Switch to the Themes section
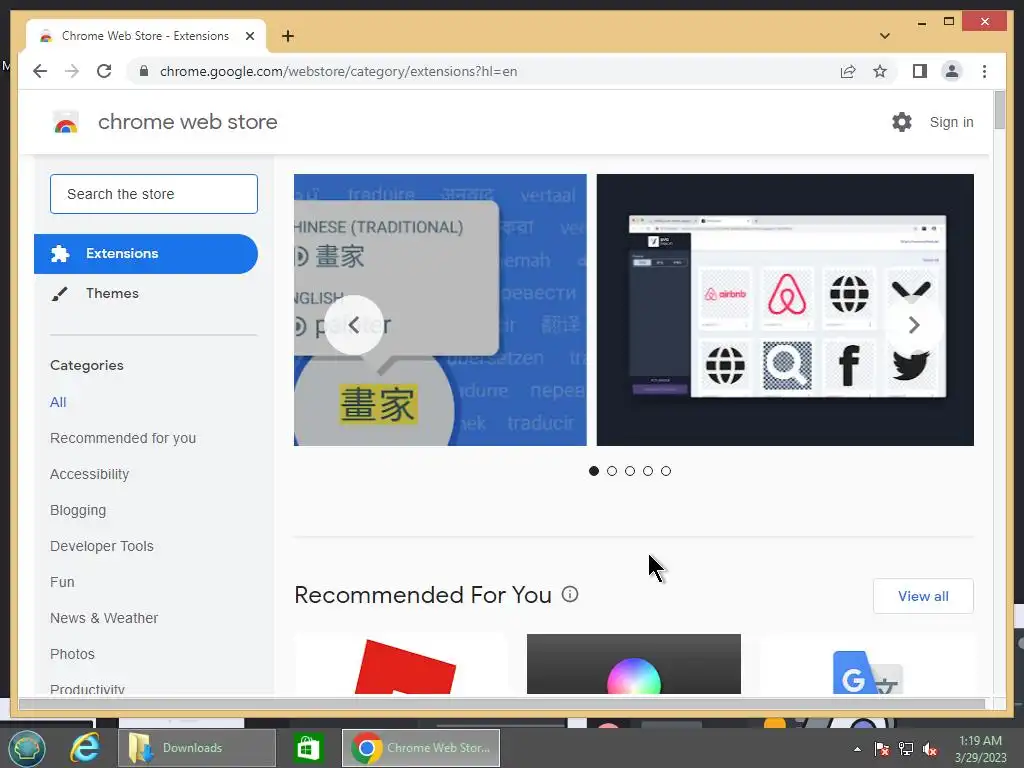Viewport: 1024px width, 768px height. click(x=146, y=293)
